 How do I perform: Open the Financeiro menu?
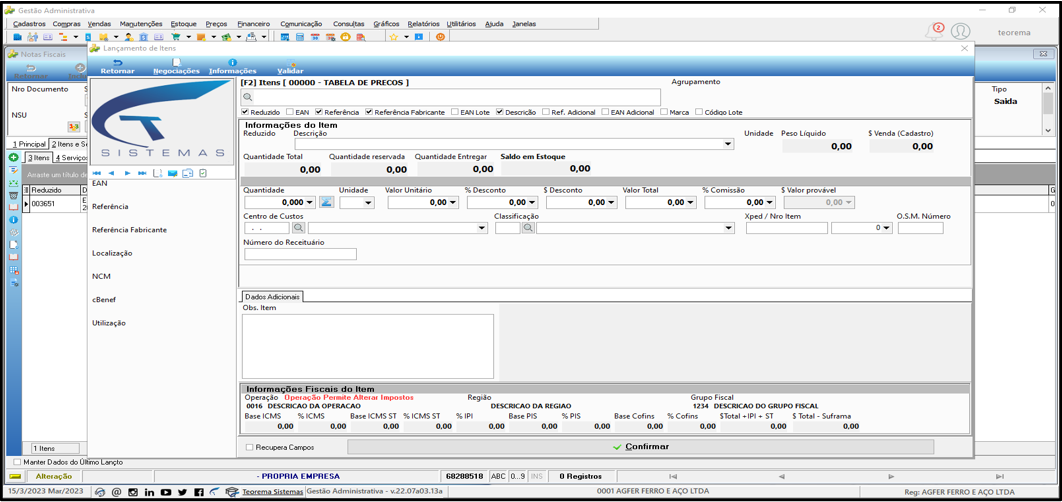254,24
